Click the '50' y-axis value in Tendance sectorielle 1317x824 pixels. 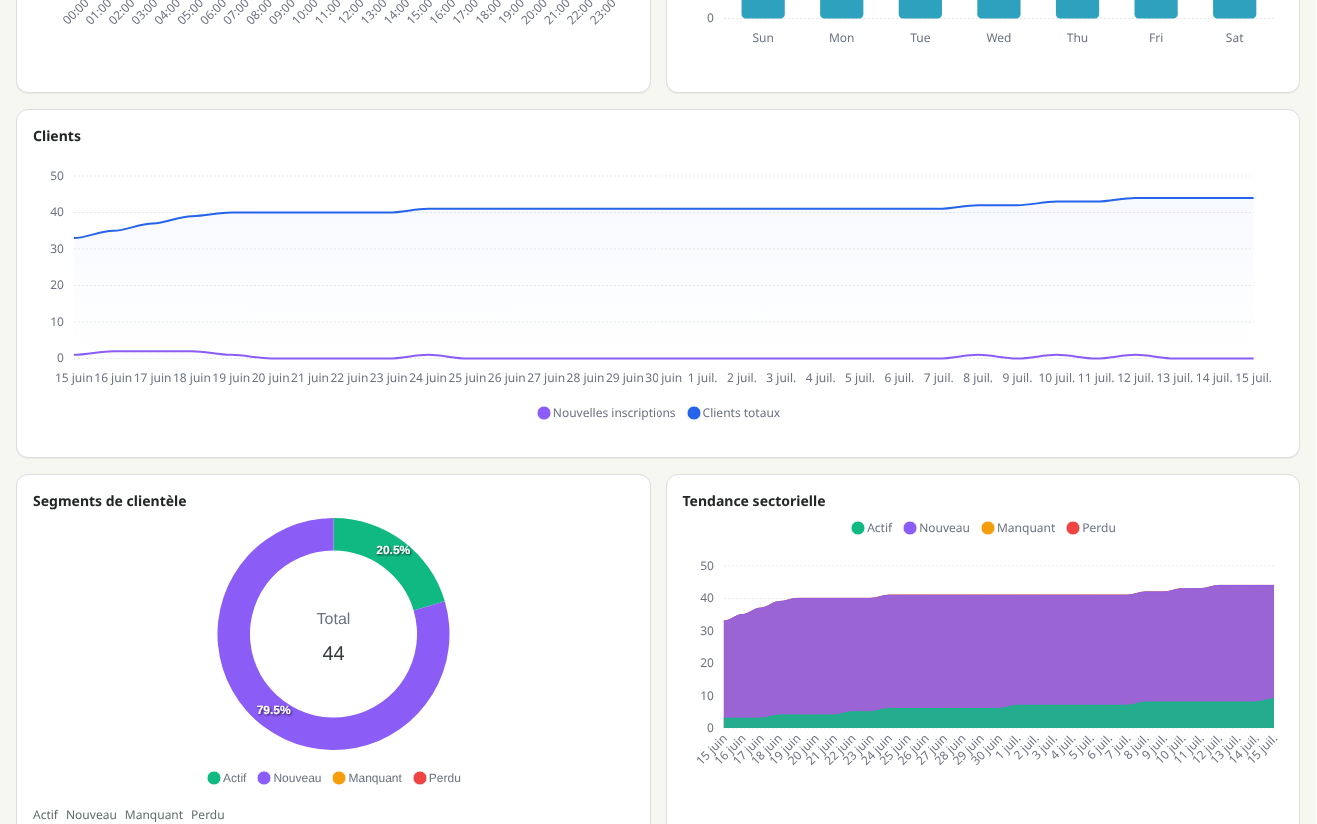(707, 566)
